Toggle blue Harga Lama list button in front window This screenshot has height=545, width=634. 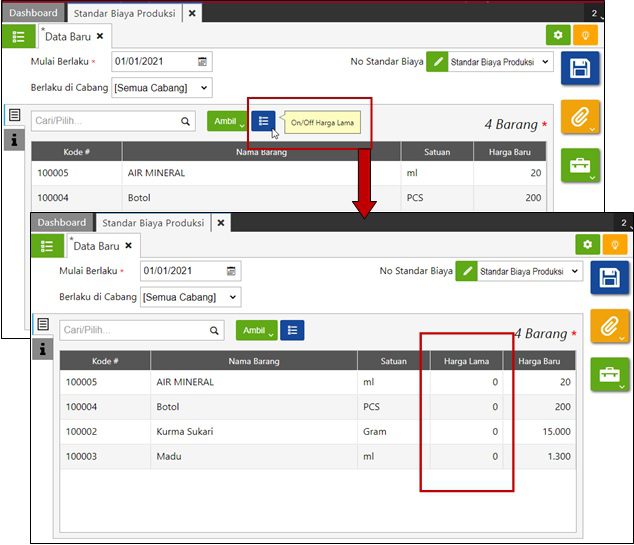coord(292,330)
